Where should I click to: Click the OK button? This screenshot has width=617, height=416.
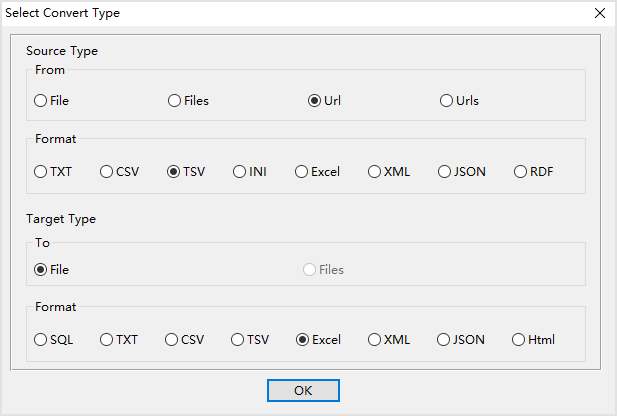[303, 390]
